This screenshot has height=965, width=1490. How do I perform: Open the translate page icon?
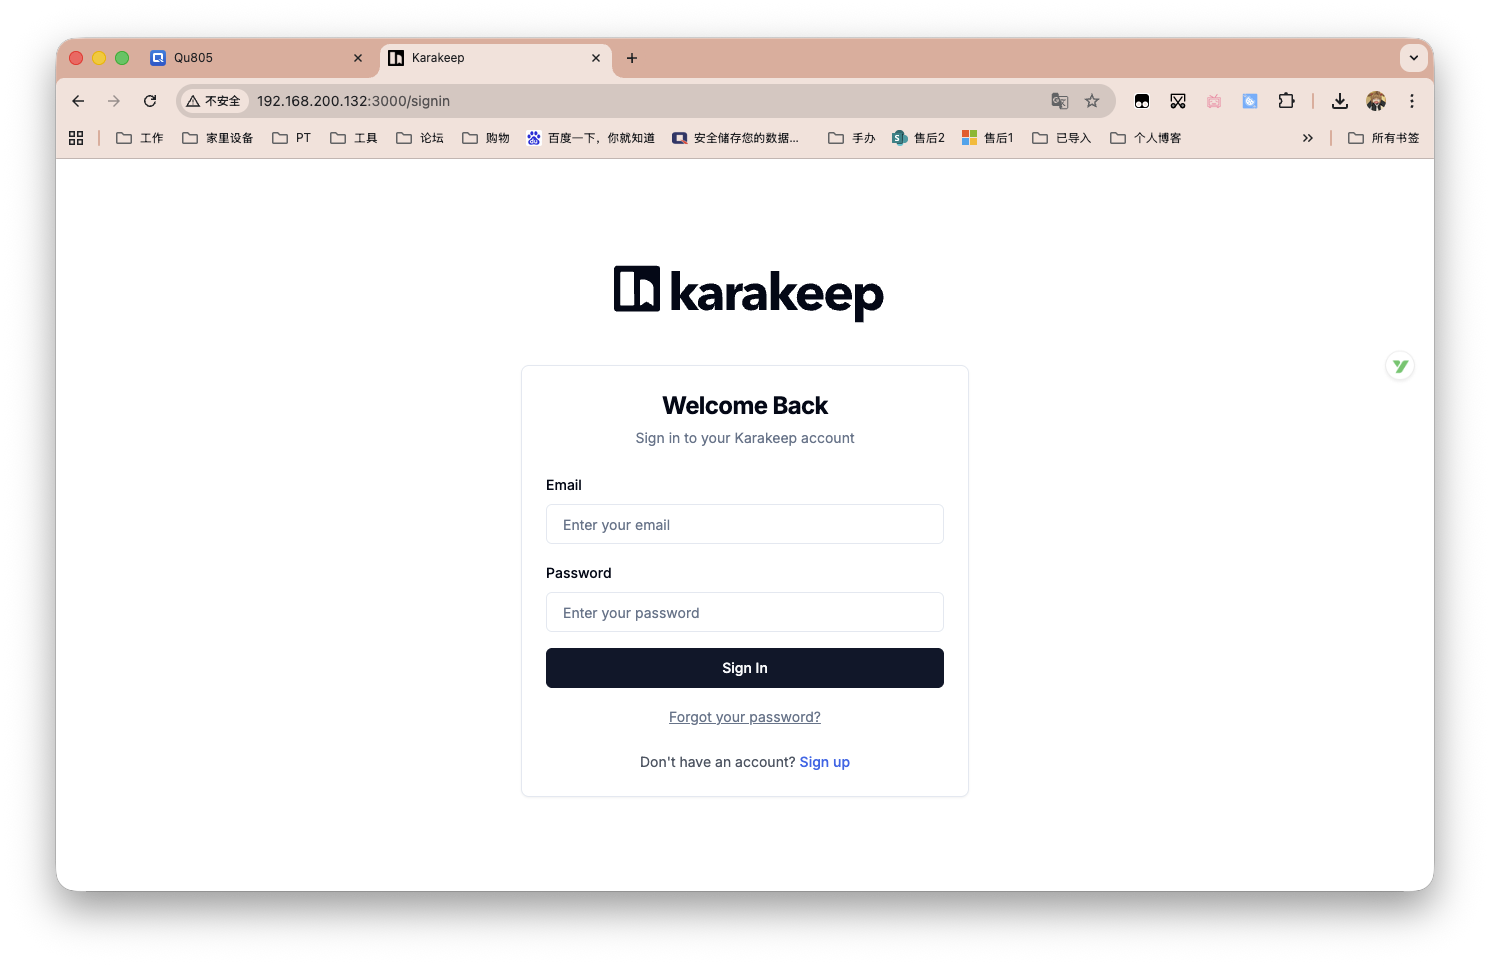tap(1060, 101)
